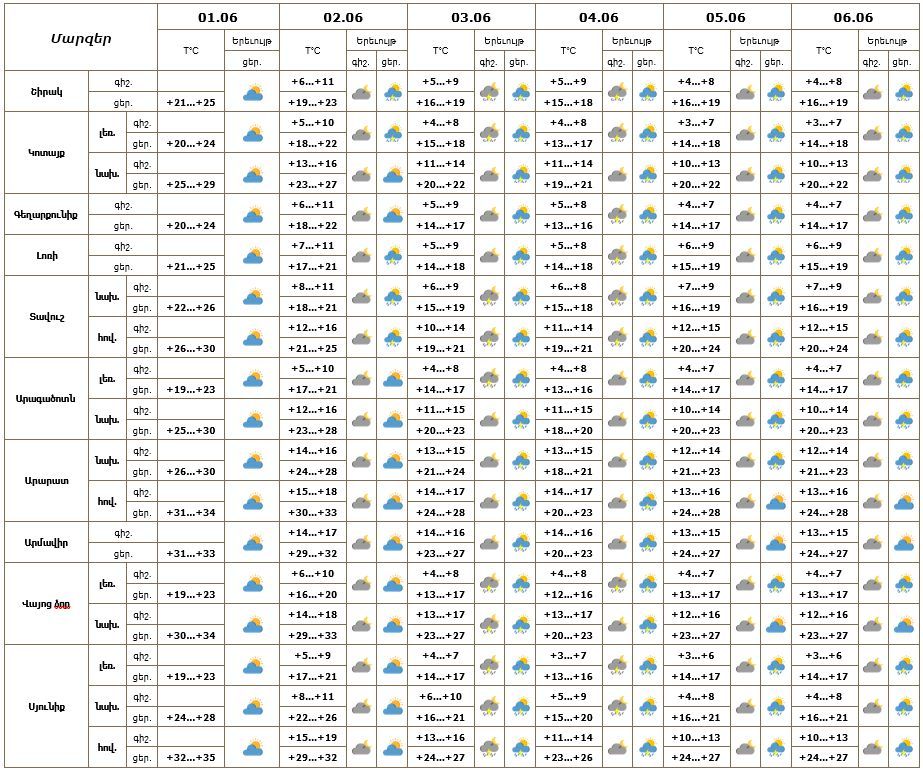
Task: Select Արարատ նախ. 03.06 night weather icon
Action: (489, 462)
